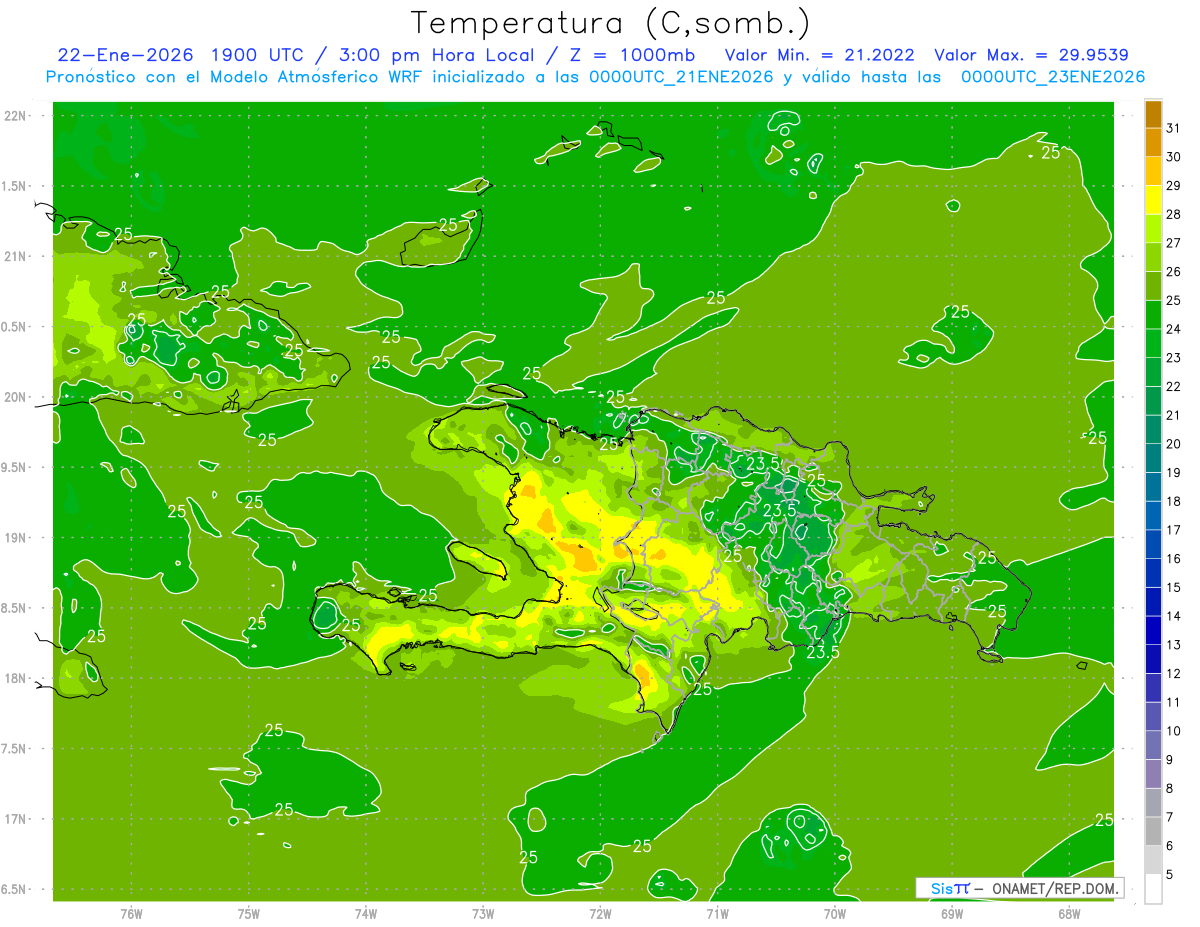Pick the olive green swatch between 25 and 26
The height and width of the screenshot is (927, 1200).
pyautogui.click(x=1153, y=286)
